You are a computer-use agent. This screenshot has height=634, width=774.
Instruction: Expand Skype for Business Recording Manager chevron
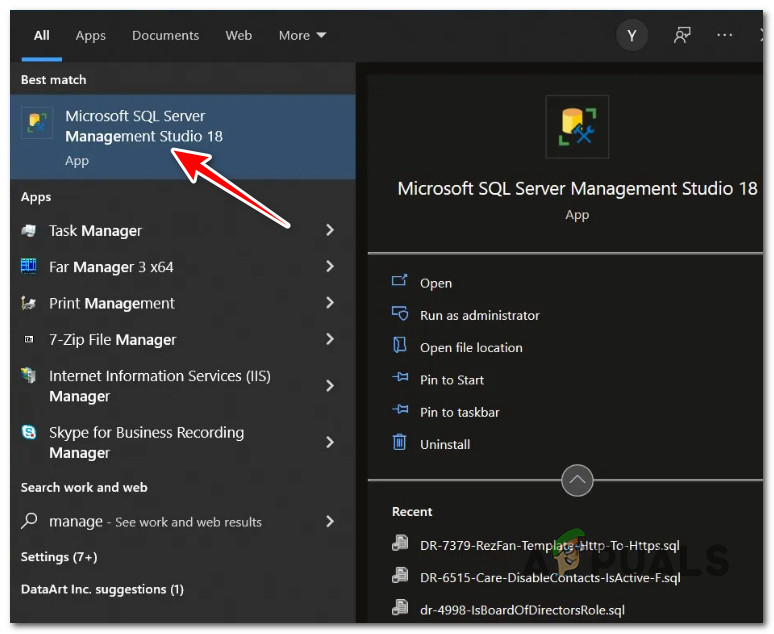click(x=330, y=442)
